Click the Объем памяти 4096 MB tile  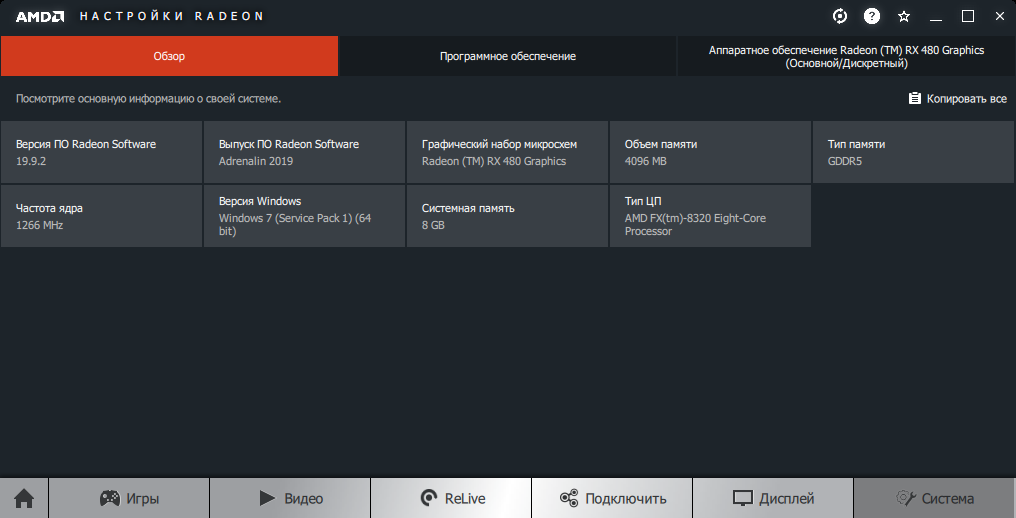[710, 152]
